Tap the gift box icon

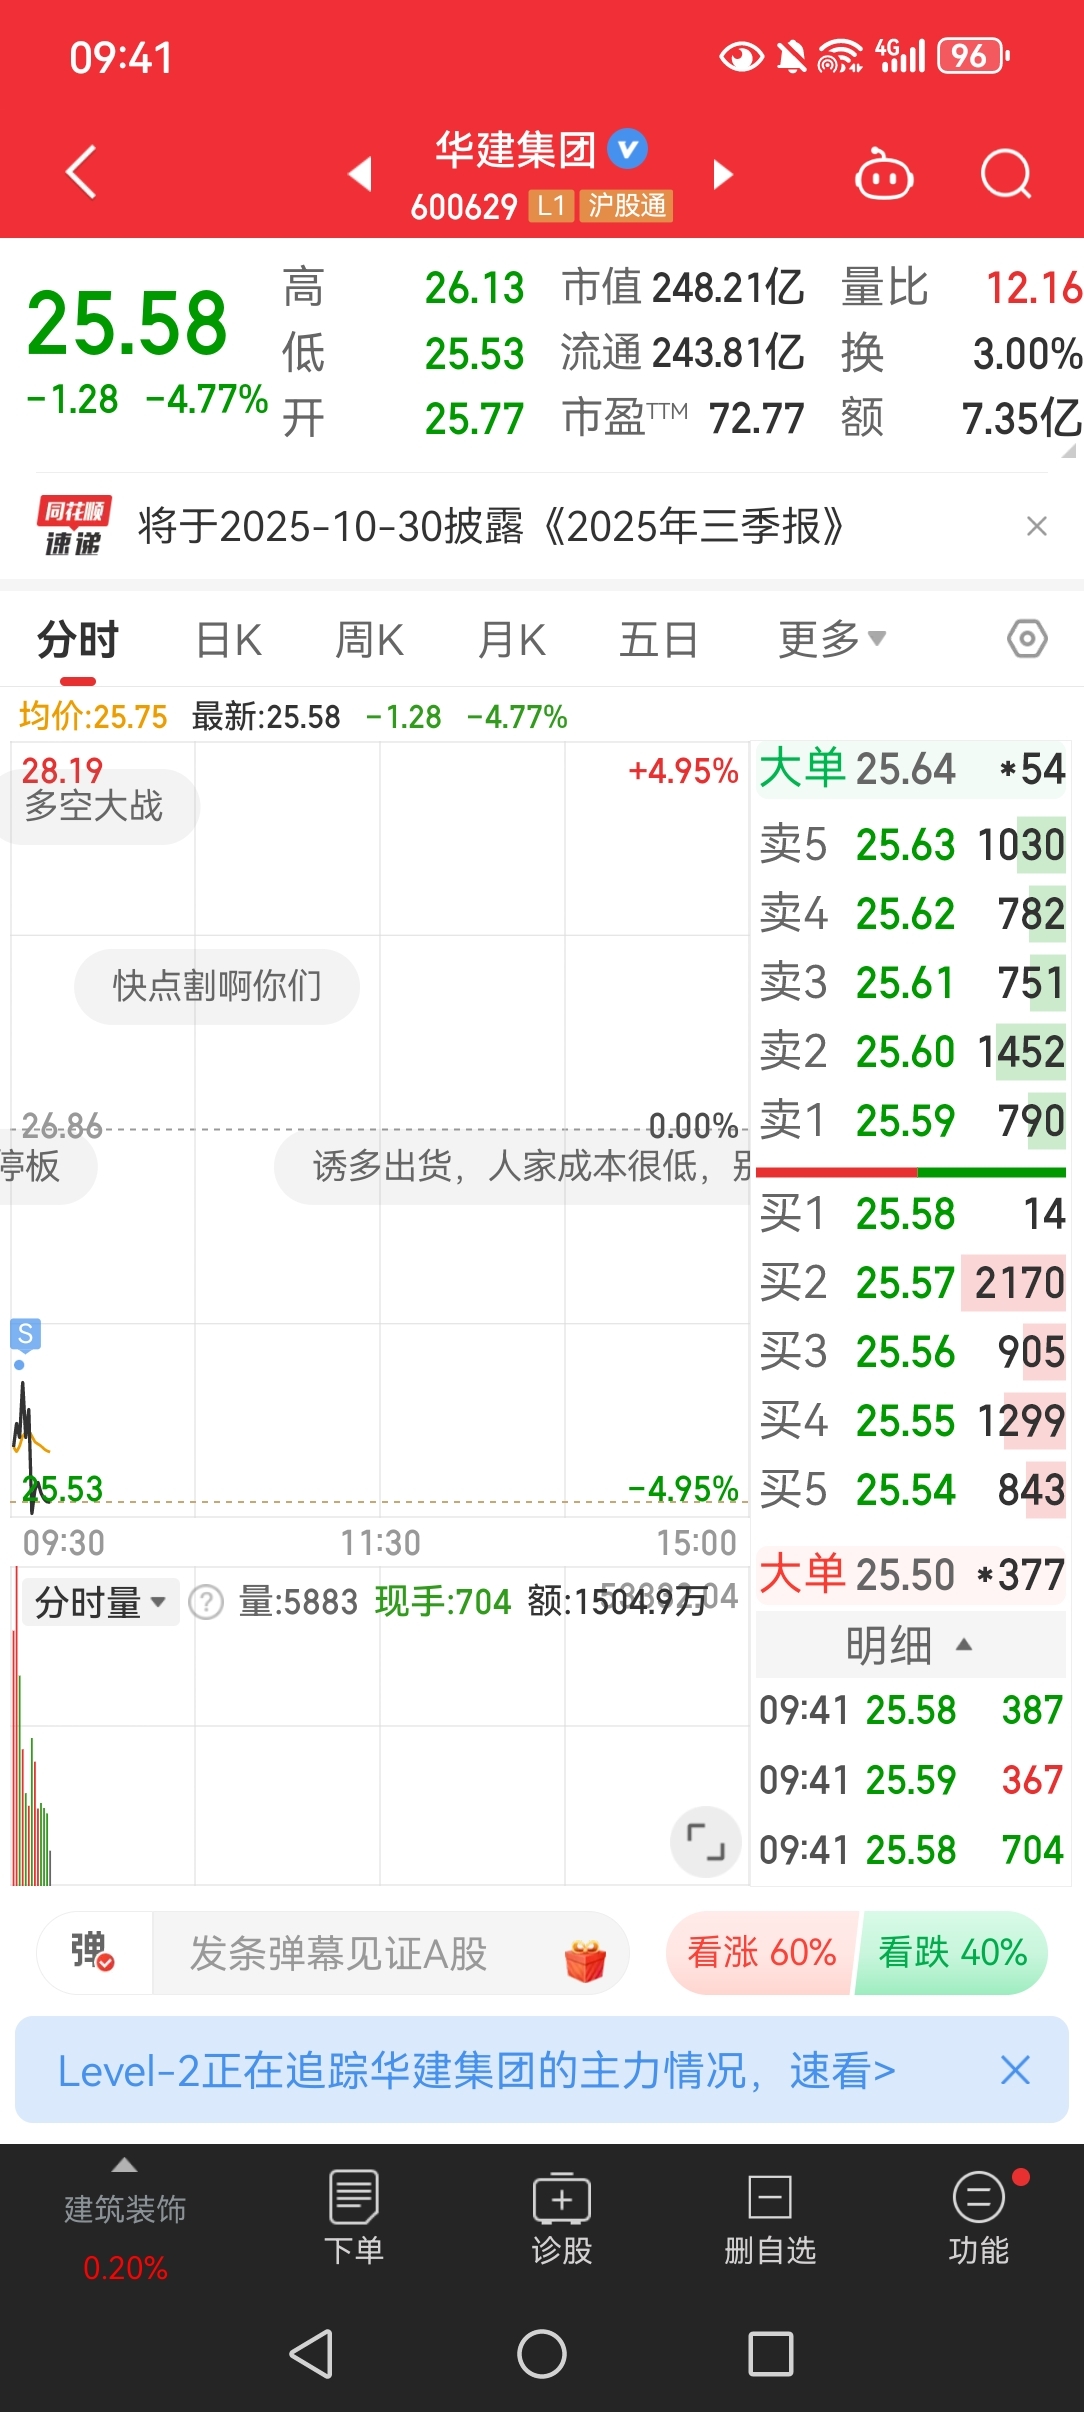click(x=585, y=1959)
